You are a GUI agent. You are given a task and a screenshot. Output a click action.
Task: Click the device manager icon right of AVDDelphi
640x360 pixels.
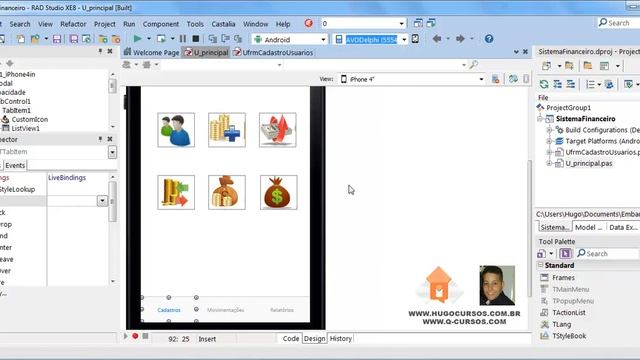pyautogui.click(x=415, y=39)
